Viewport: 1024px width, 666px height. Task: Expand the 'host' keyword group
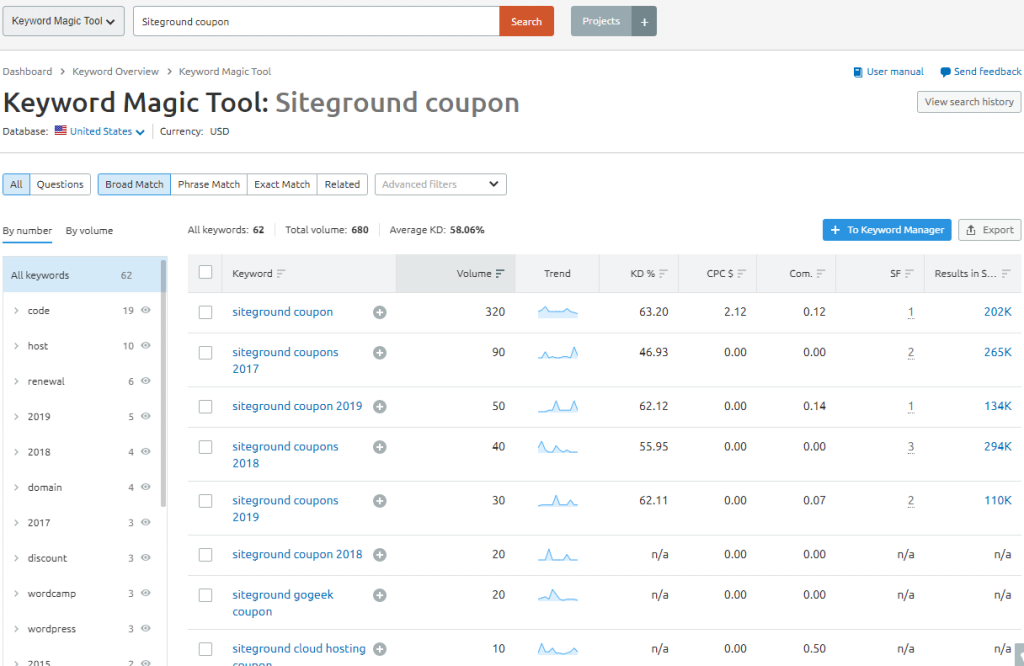click(x=16, y=346)
